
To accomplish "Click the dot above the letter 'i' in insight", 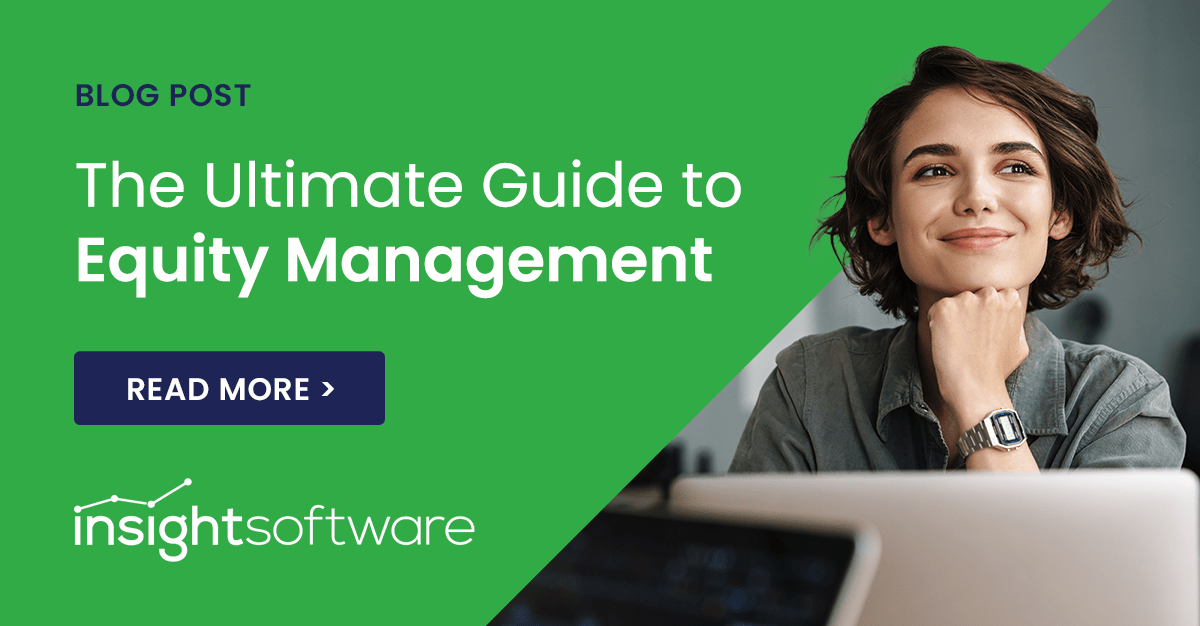I will pos(78,508).
